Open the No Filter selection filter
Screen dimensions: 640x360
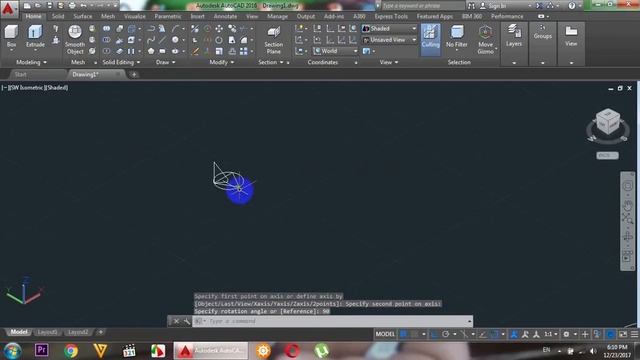tap(456, 36)
